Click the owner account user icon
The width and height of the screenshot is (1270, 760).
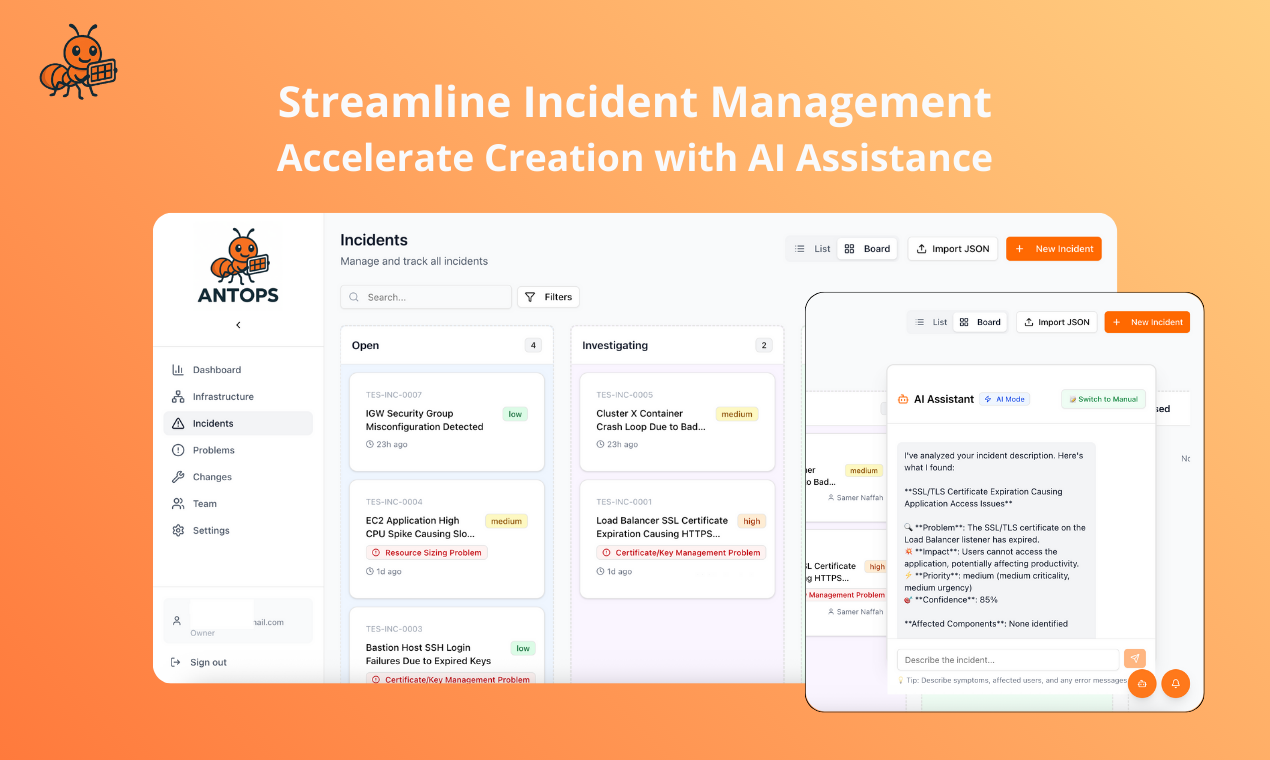coord(177,621)
